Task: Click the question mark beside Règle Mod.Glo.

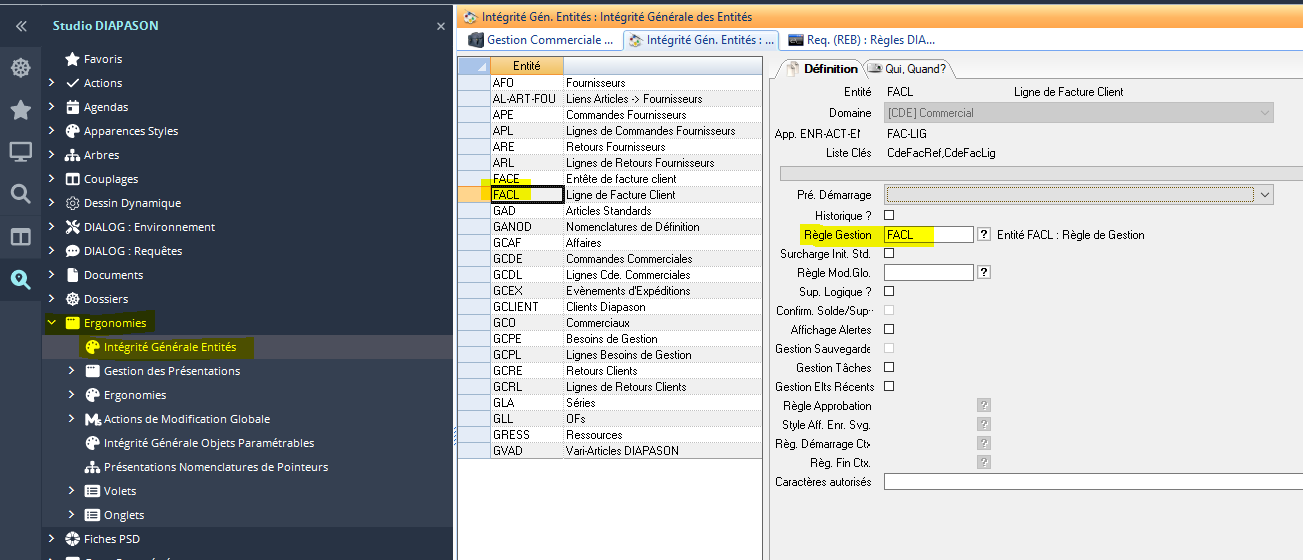Action: tap(984, 272)
